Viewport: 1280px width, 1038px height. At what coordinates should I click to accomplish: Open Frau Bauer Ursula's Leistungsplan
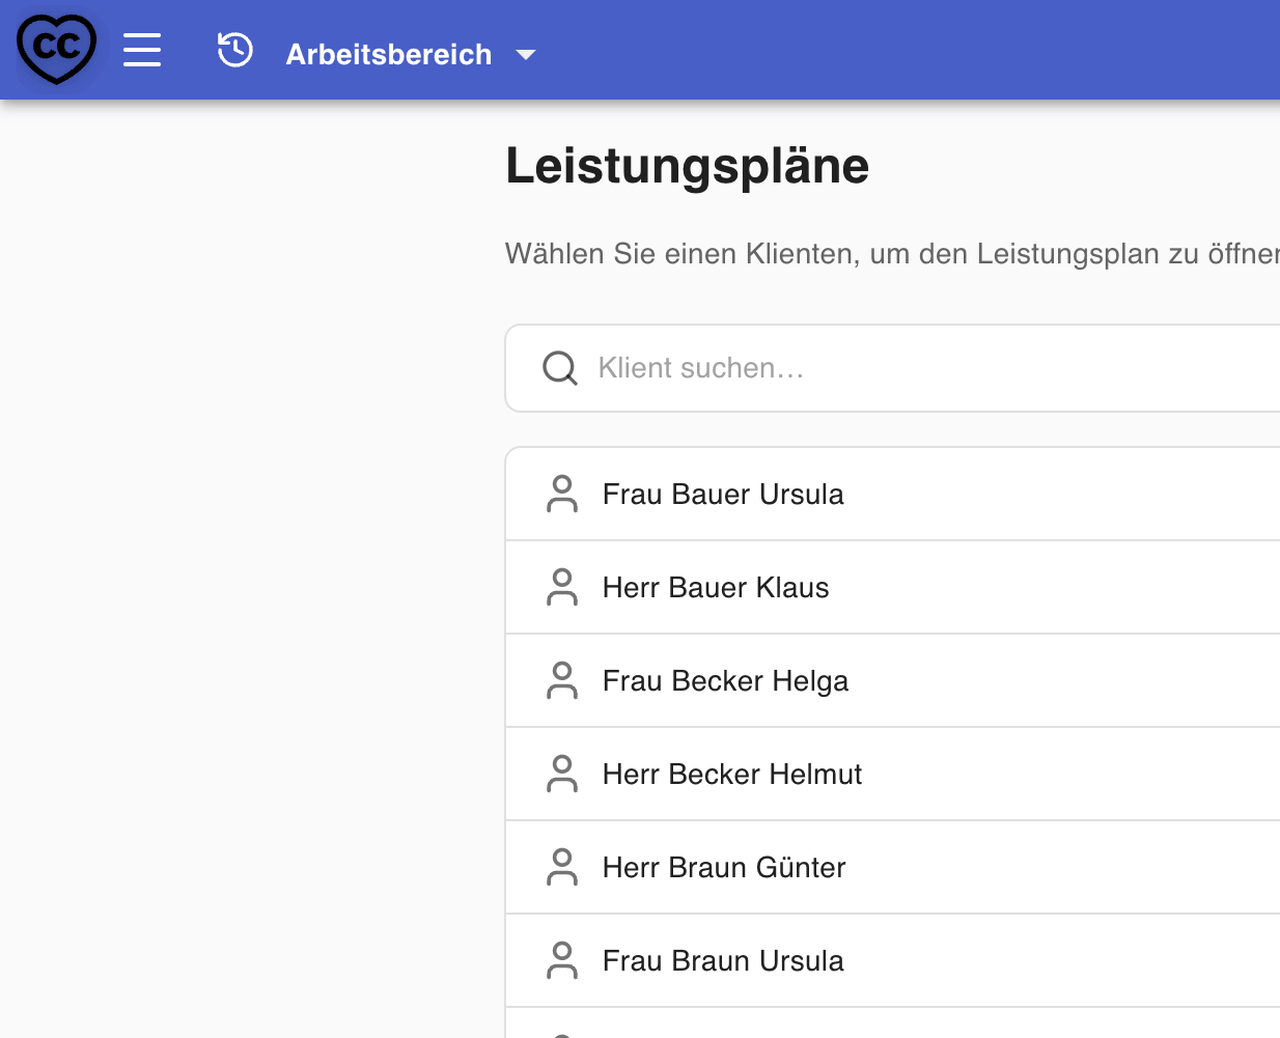click(893, 494)
